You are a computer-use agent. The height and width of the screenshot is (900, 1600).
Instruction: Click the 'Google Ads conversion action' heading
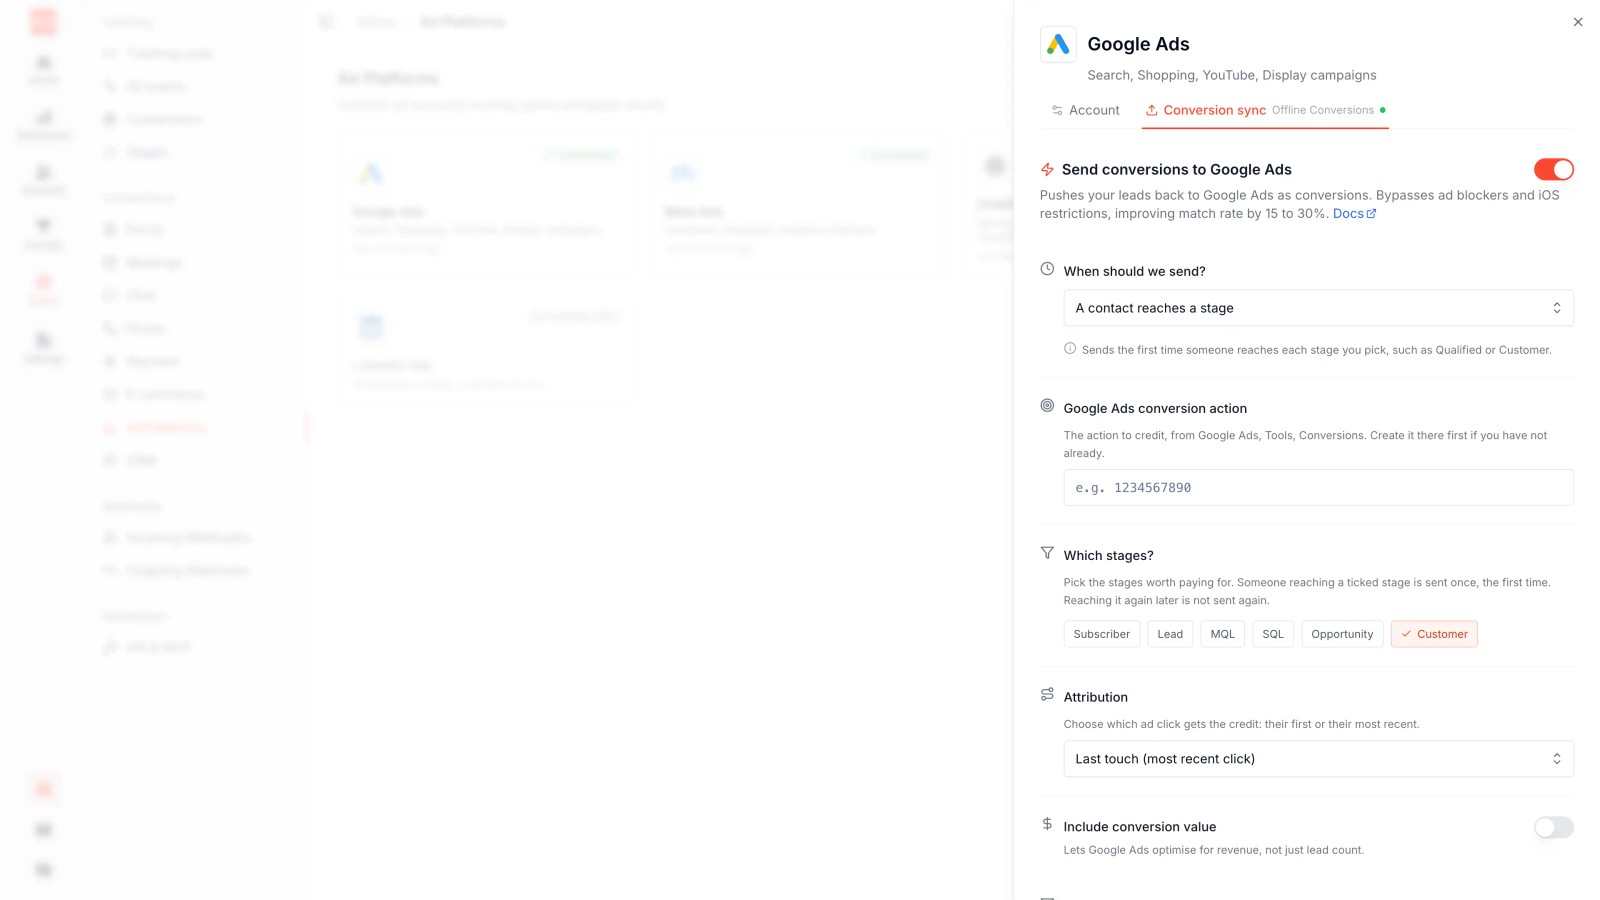(1155, 409)
